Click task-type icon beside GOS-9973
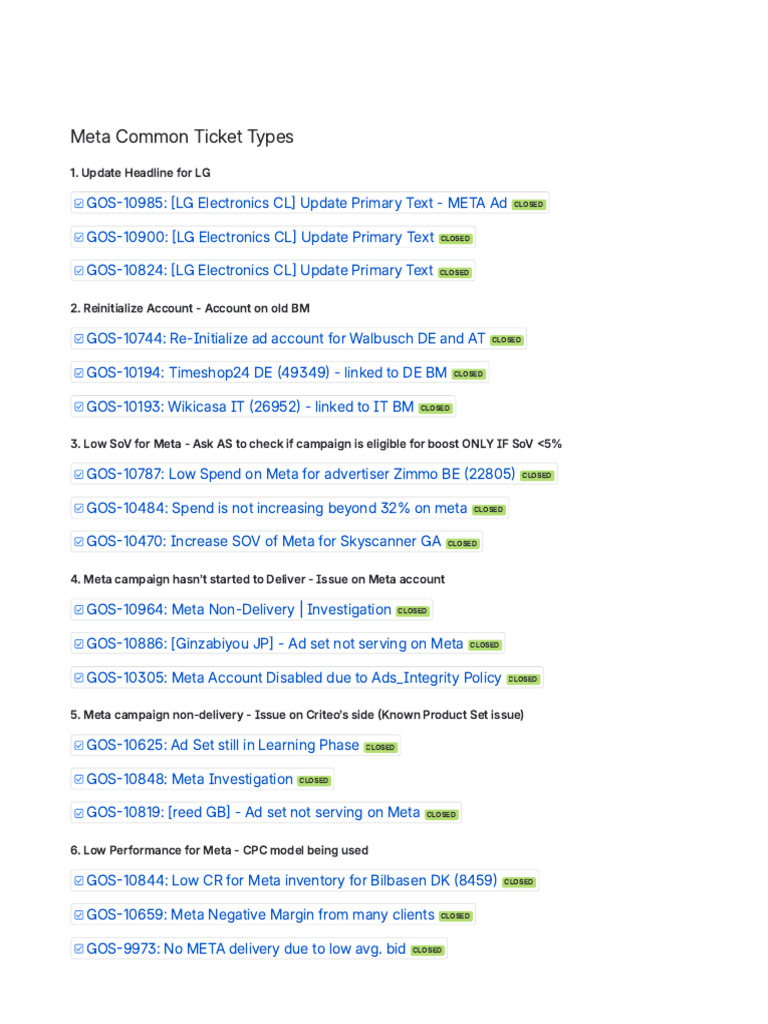Viewport: 768px width, 1024px height. click(x=79, y=948)
